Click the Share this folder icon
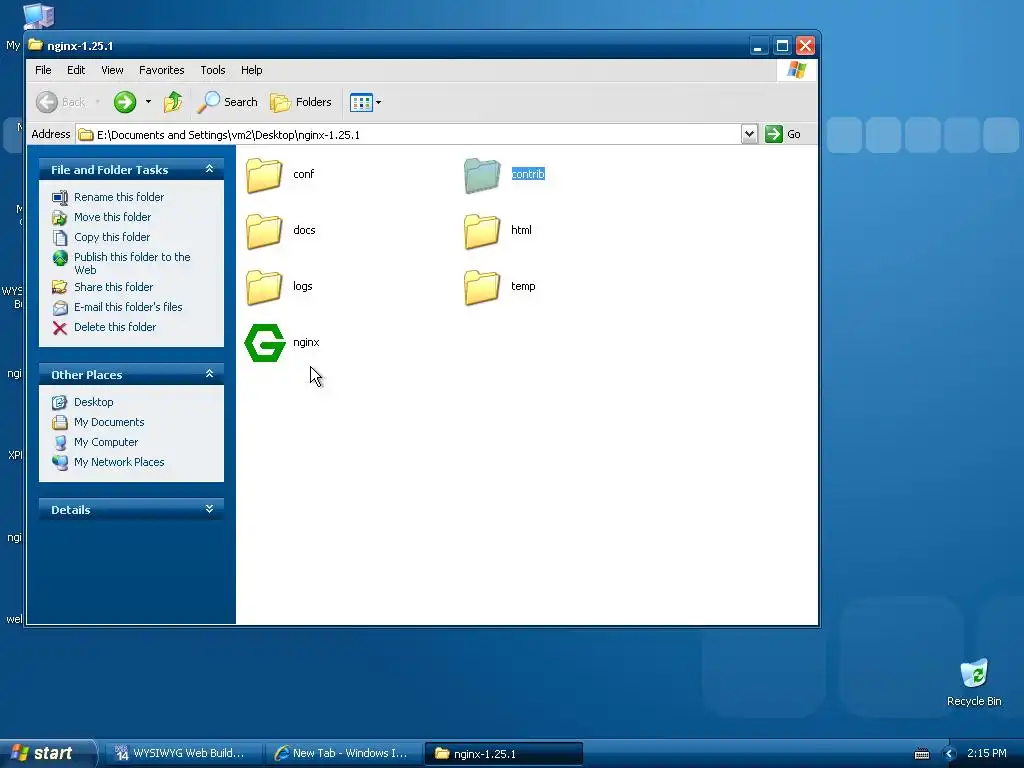The height and width of the screenshot is (768, 1024). pyautogui.click(x=60, y=287)
